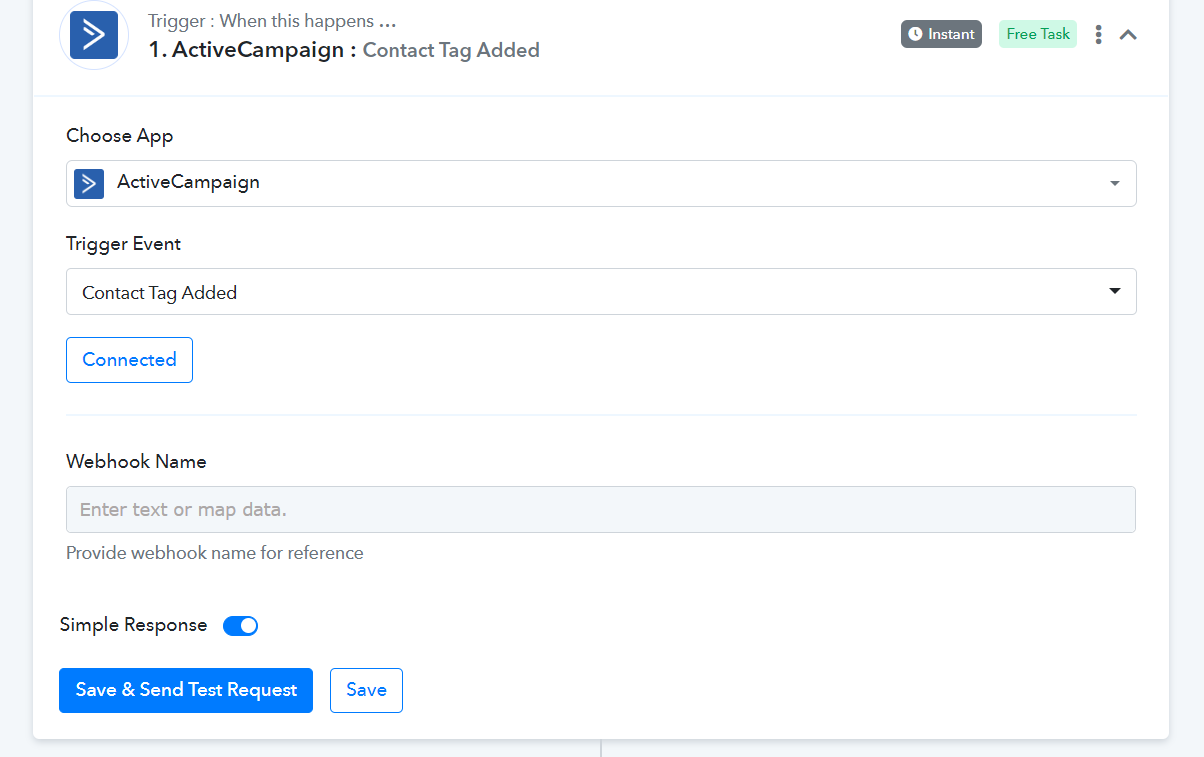Click the 'Trigger : When this happens' text
This screenshot has width=1204, height=757.
tap(271, 21)
